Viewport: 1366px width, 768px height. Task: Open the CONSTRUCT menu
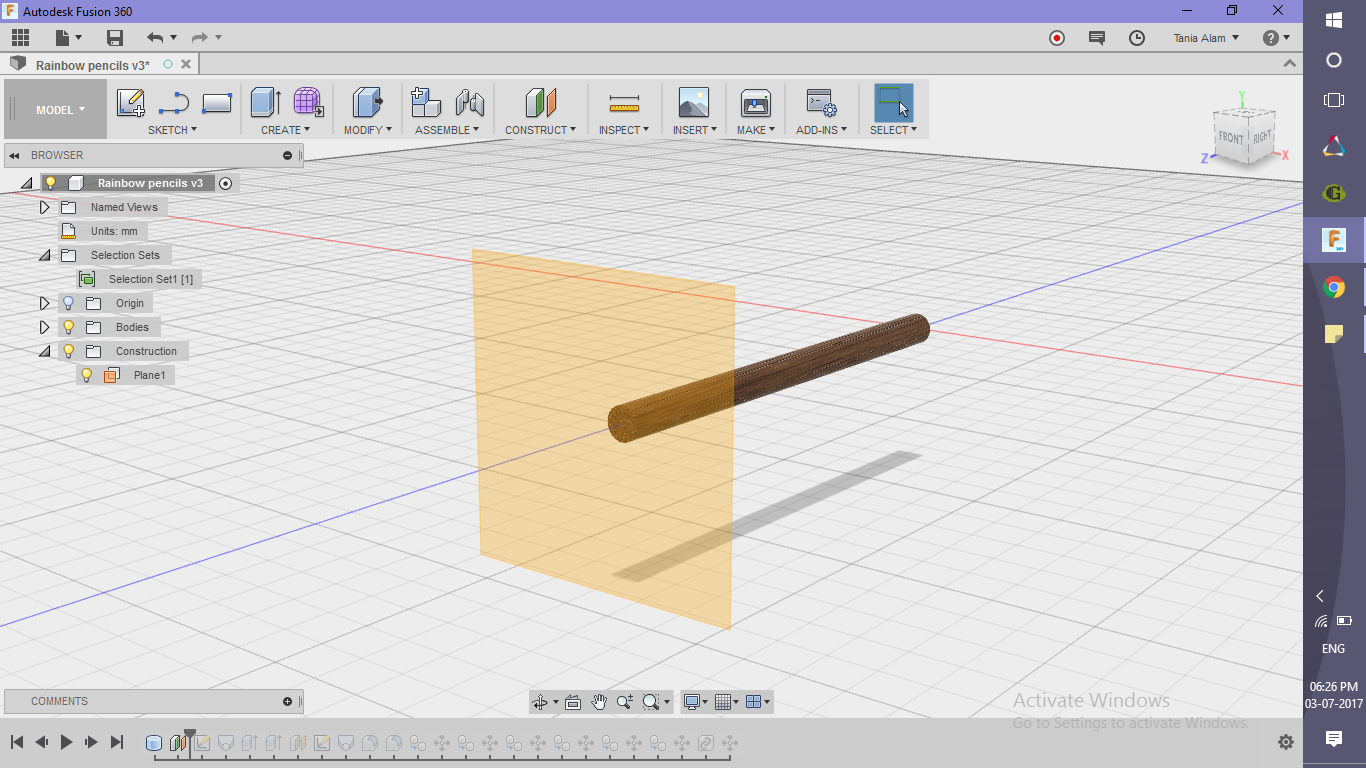(540, 130)
